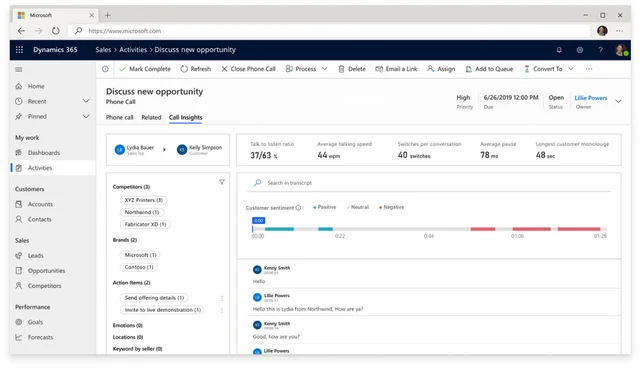640x368 pixels.
Task: Select Call Insights tab
Action: pyautogui.click(x=186, y=117)
